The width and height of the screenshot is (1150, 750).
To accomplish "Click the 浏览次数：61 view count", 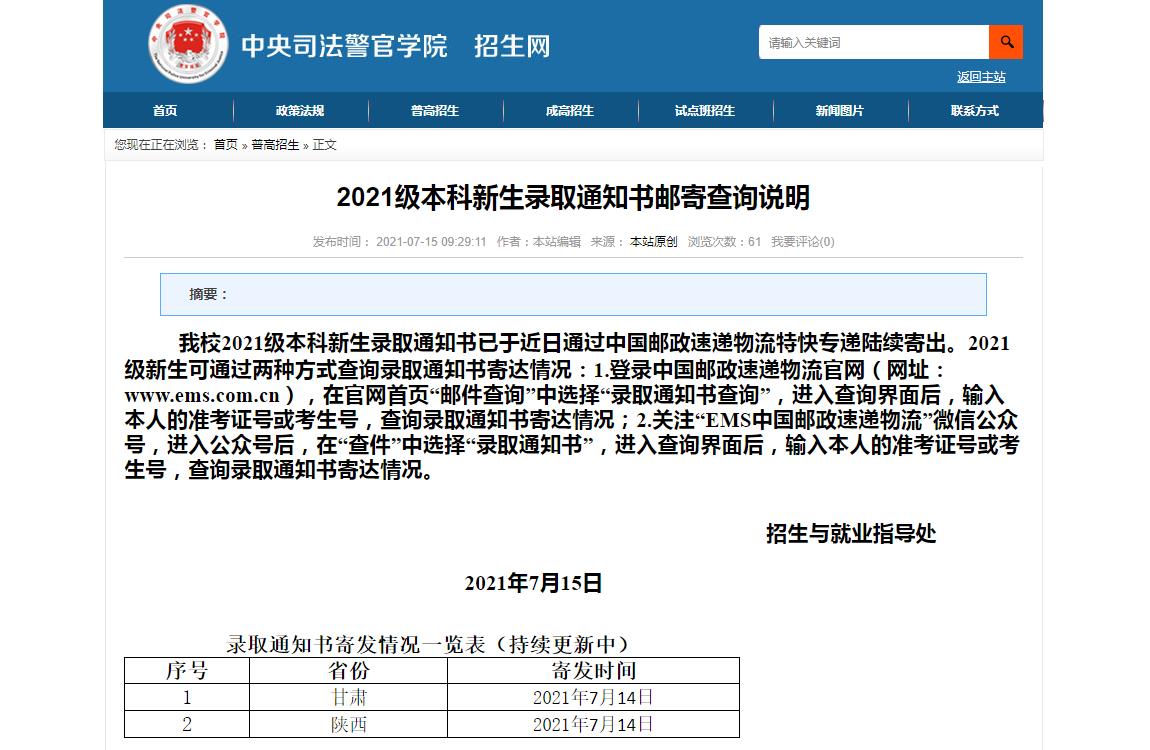I will (724, 242).
